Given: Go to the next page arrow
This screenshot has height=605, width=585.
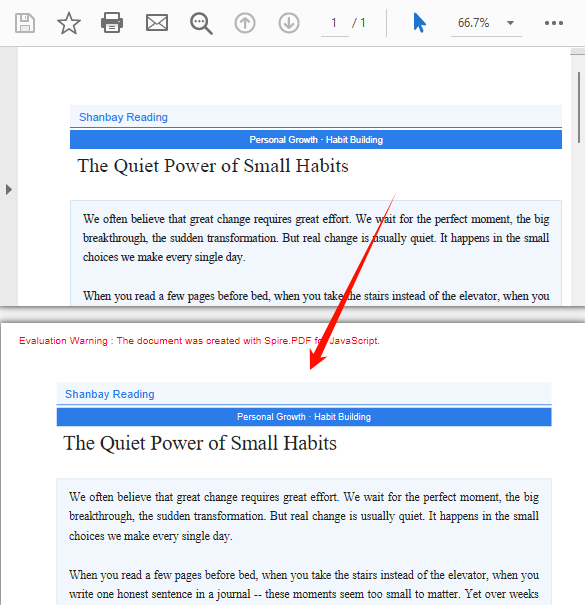Looking at the screenshot, I should coord(289,23).
